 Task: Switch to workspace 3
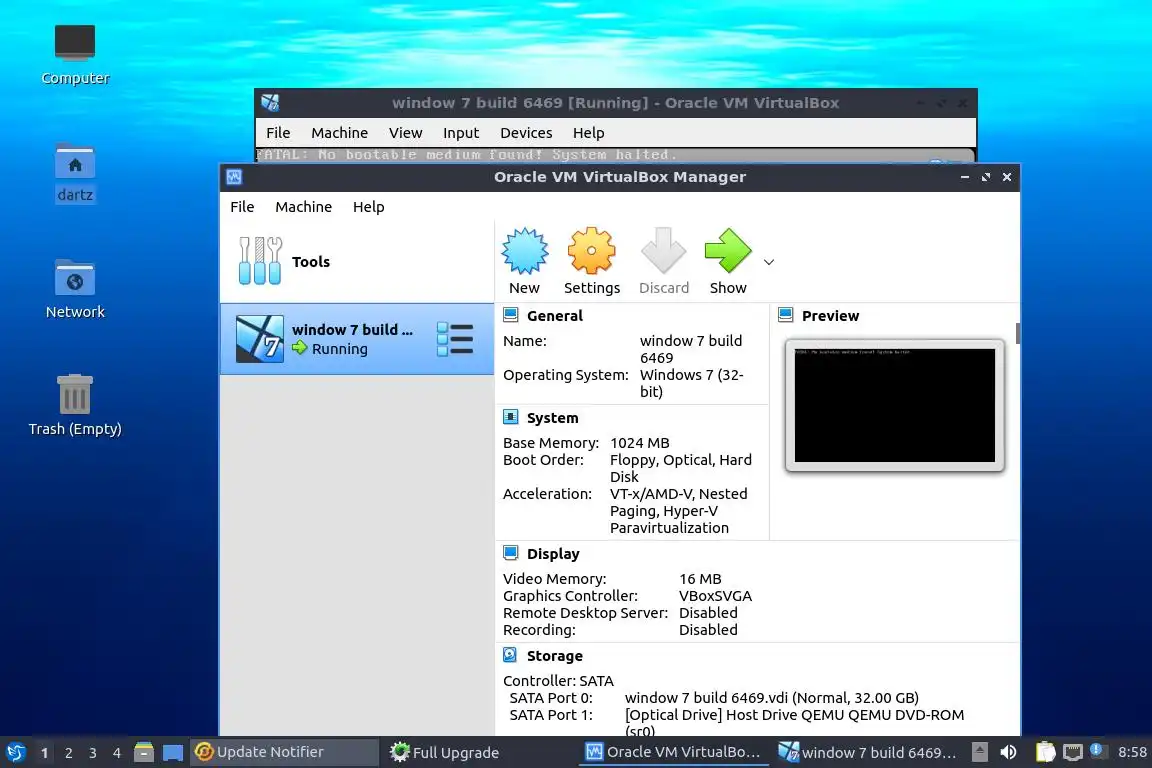(93, 753)
